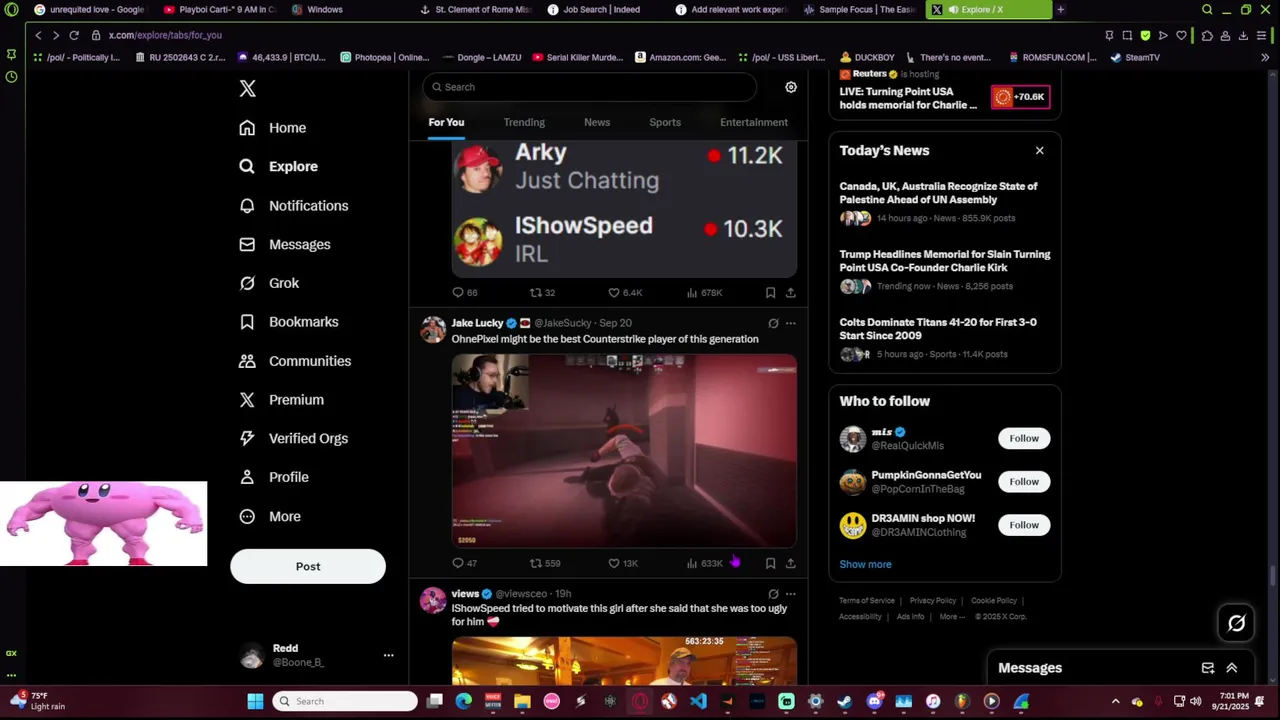
Task: Open the More menu in sidebar
Action: 270,516
